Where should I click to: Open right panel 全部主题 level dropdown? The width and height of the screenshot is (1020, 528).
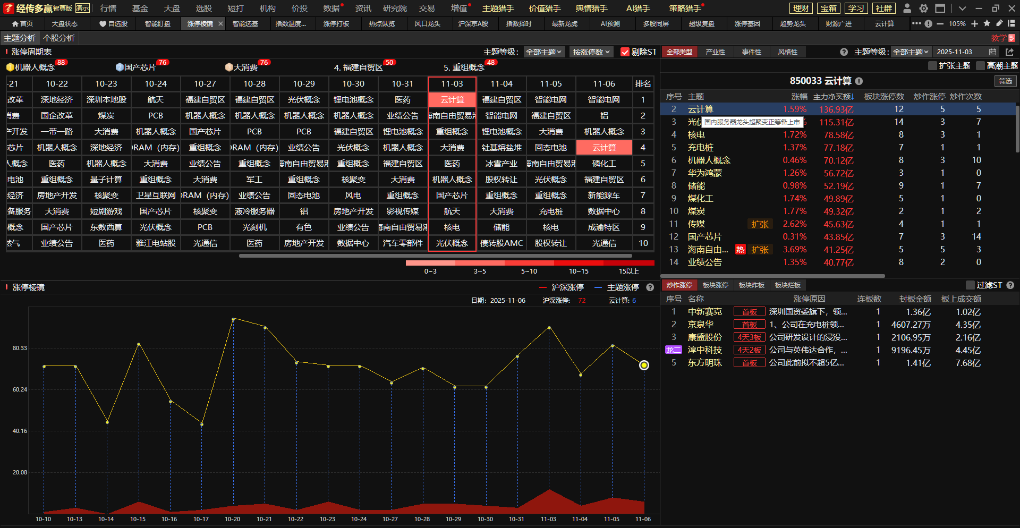click(x=910, y=51)
